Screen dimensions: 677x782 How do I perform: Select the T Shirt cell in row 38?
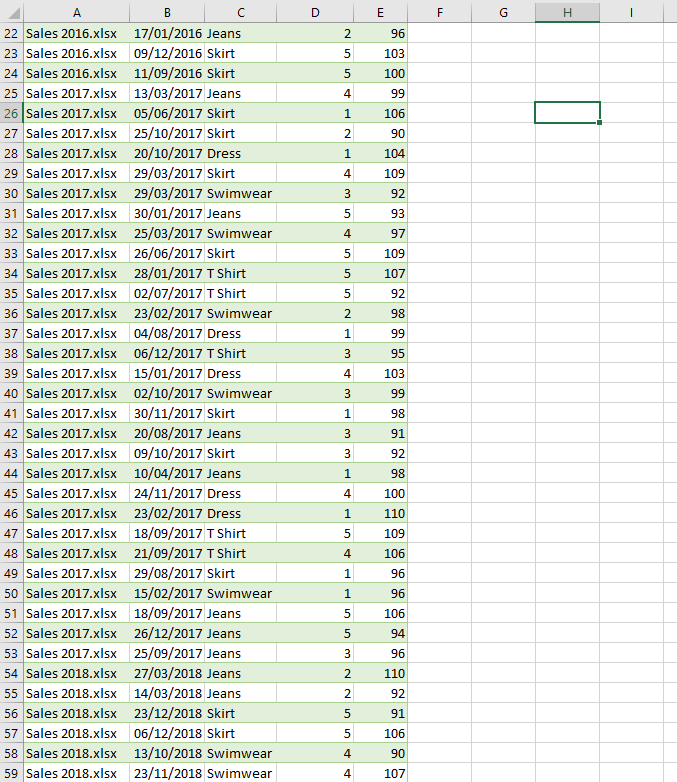point(241,353)
